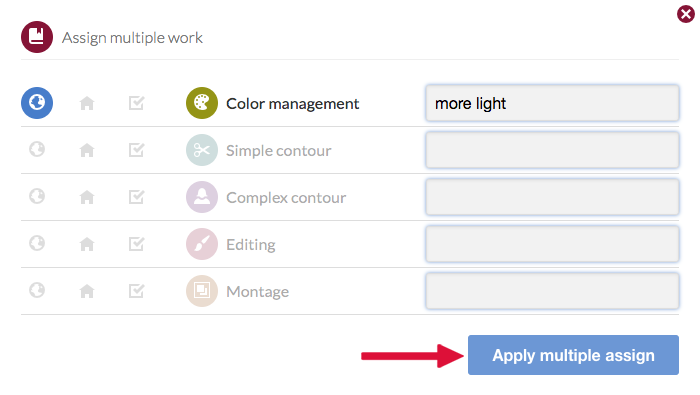Click the house icon in Color management row

(87, 104)
